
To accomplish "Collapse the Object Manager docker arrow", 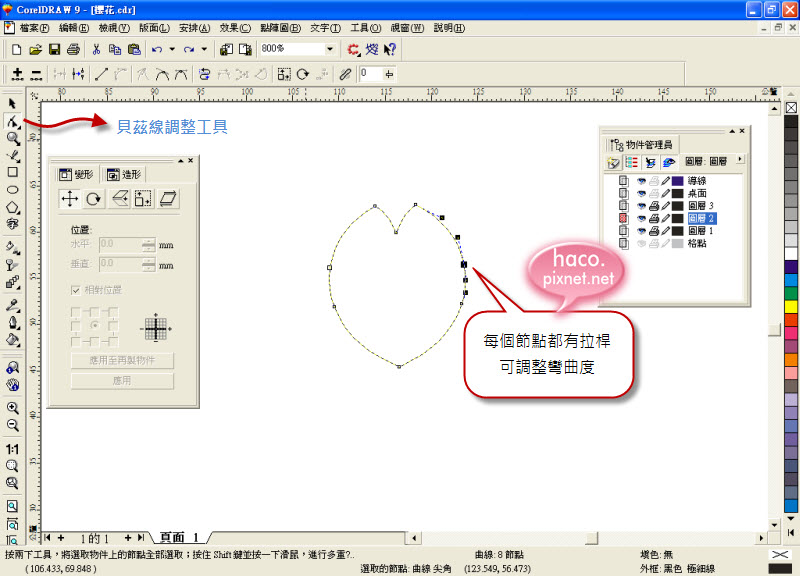I will 732,131.
